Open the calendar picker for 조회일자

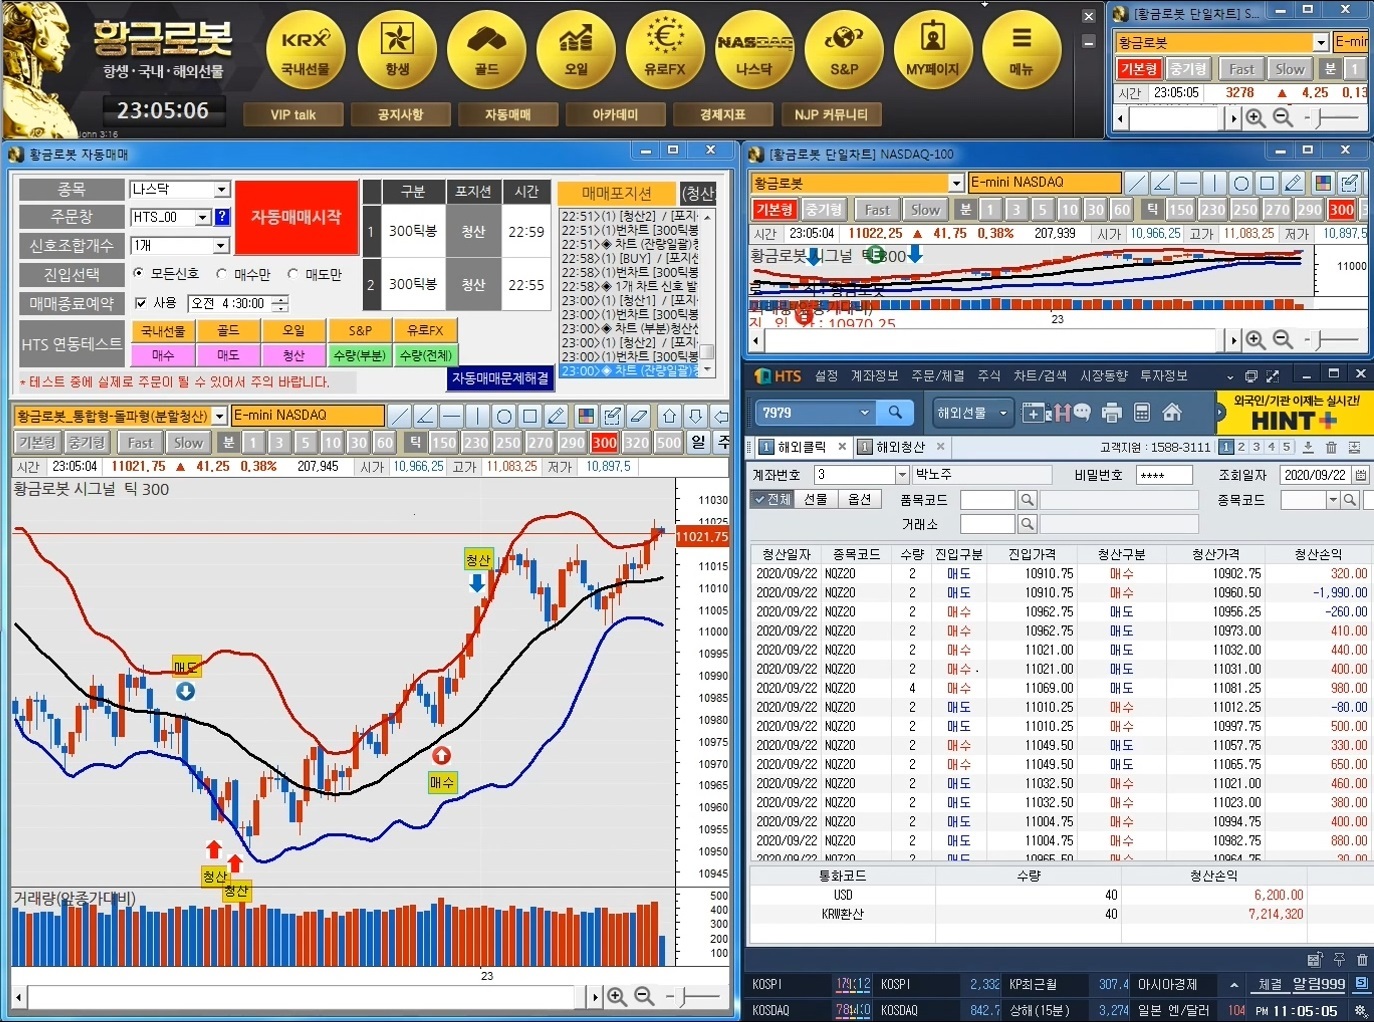[1360, 475]
